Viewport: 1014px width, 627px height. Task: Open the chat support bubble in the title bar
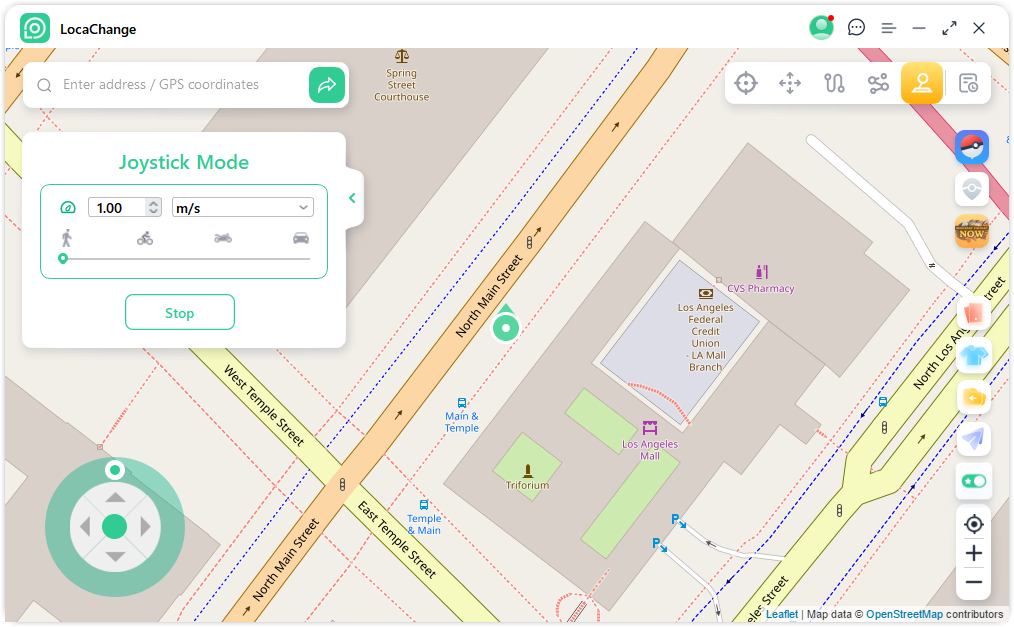(x=856, y=28)
